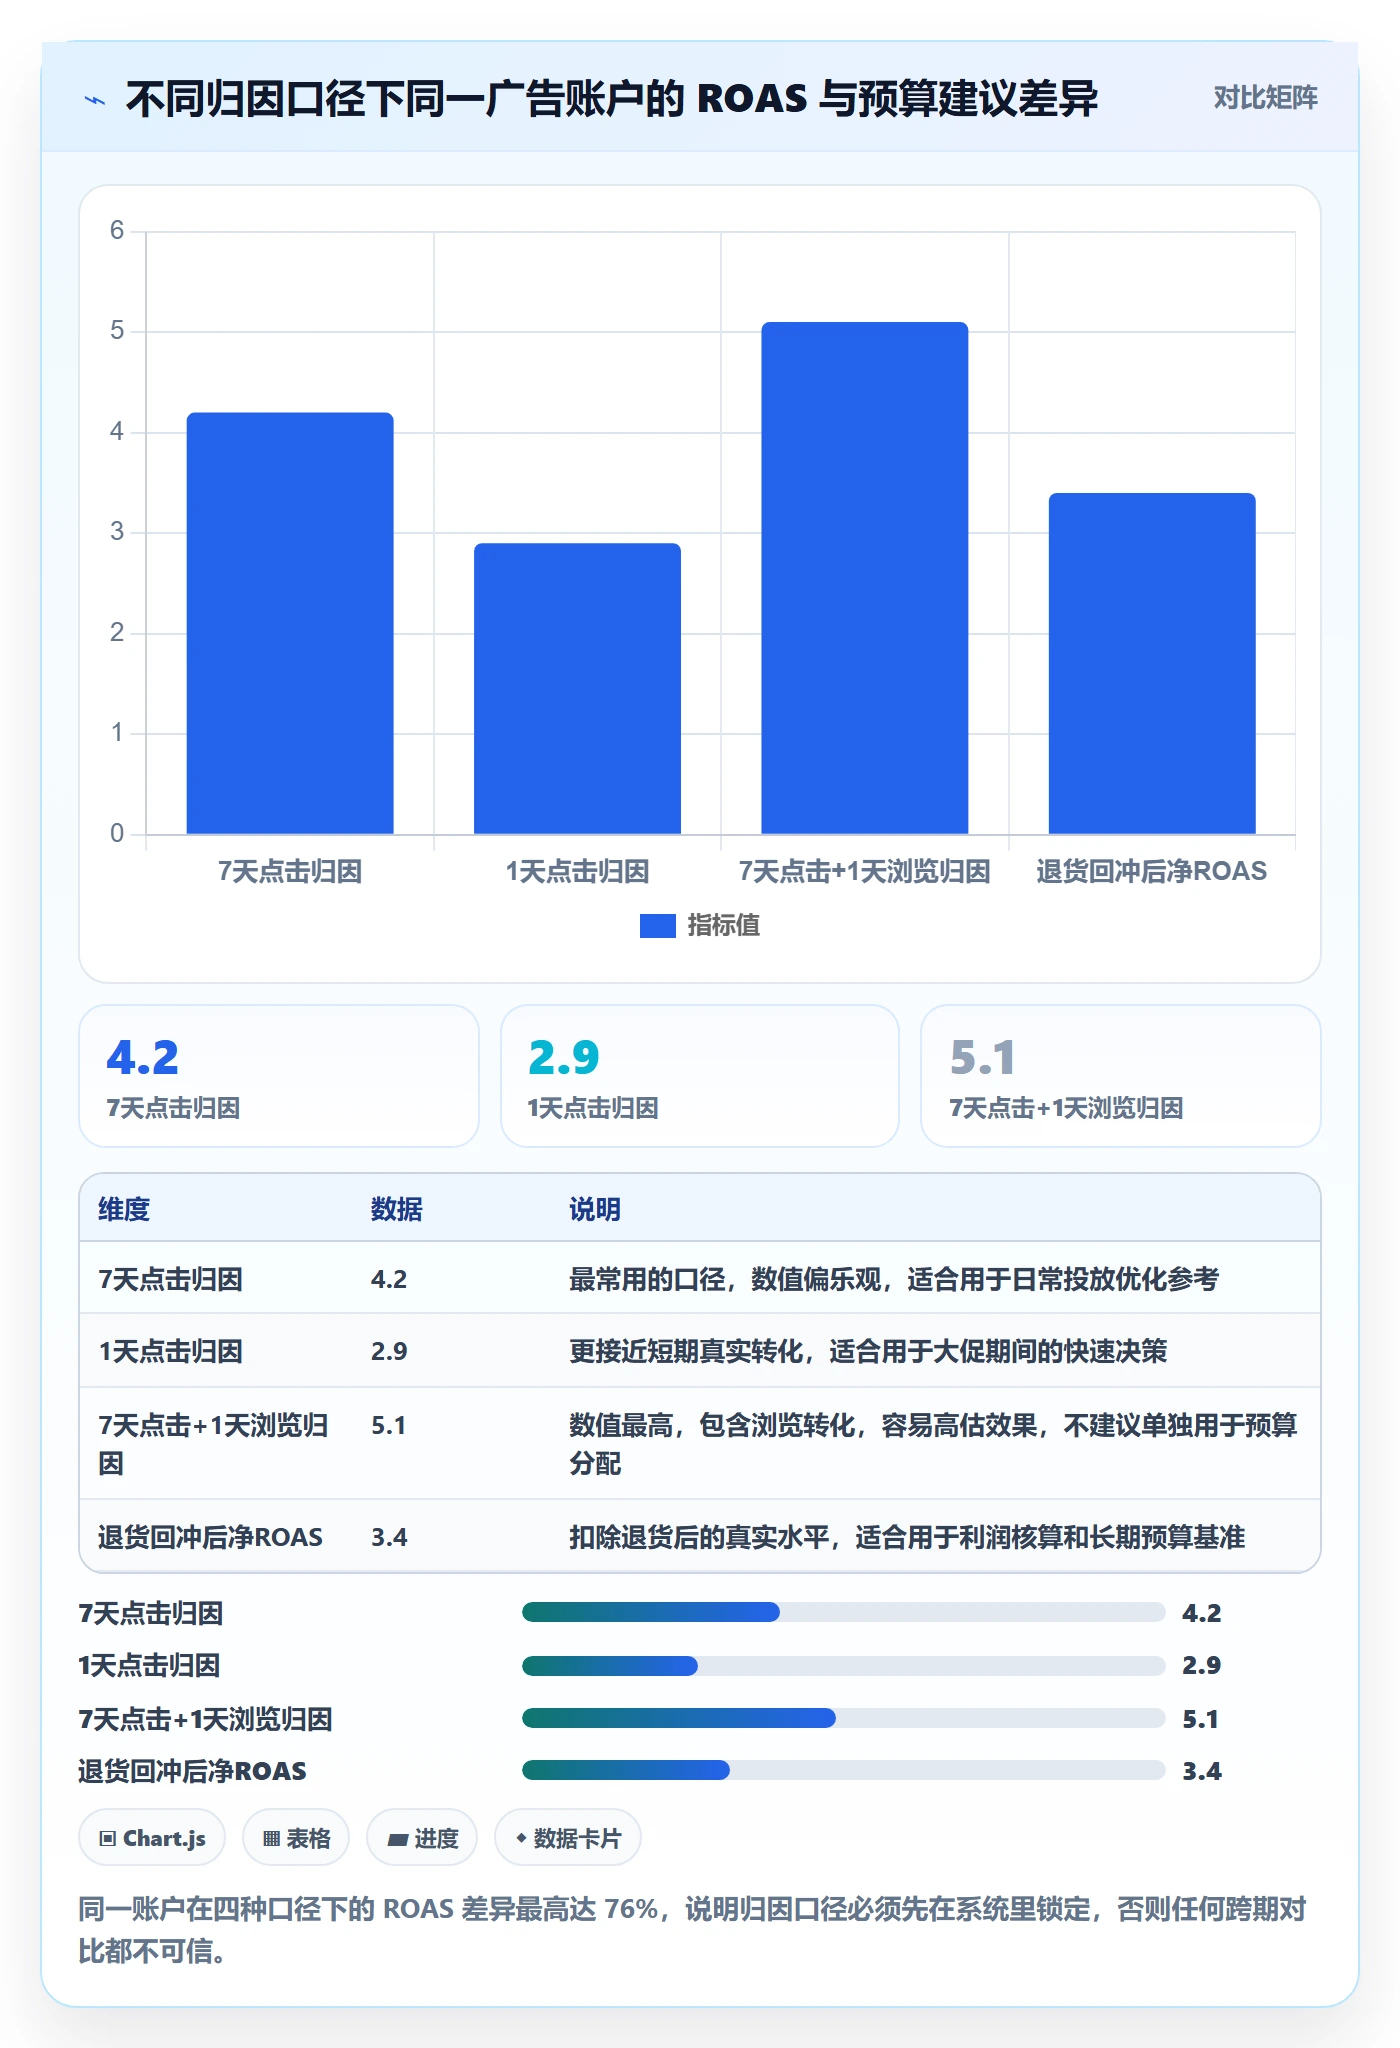Select table cell 7天点击归因 in 维度 column

pos(170,1279)
